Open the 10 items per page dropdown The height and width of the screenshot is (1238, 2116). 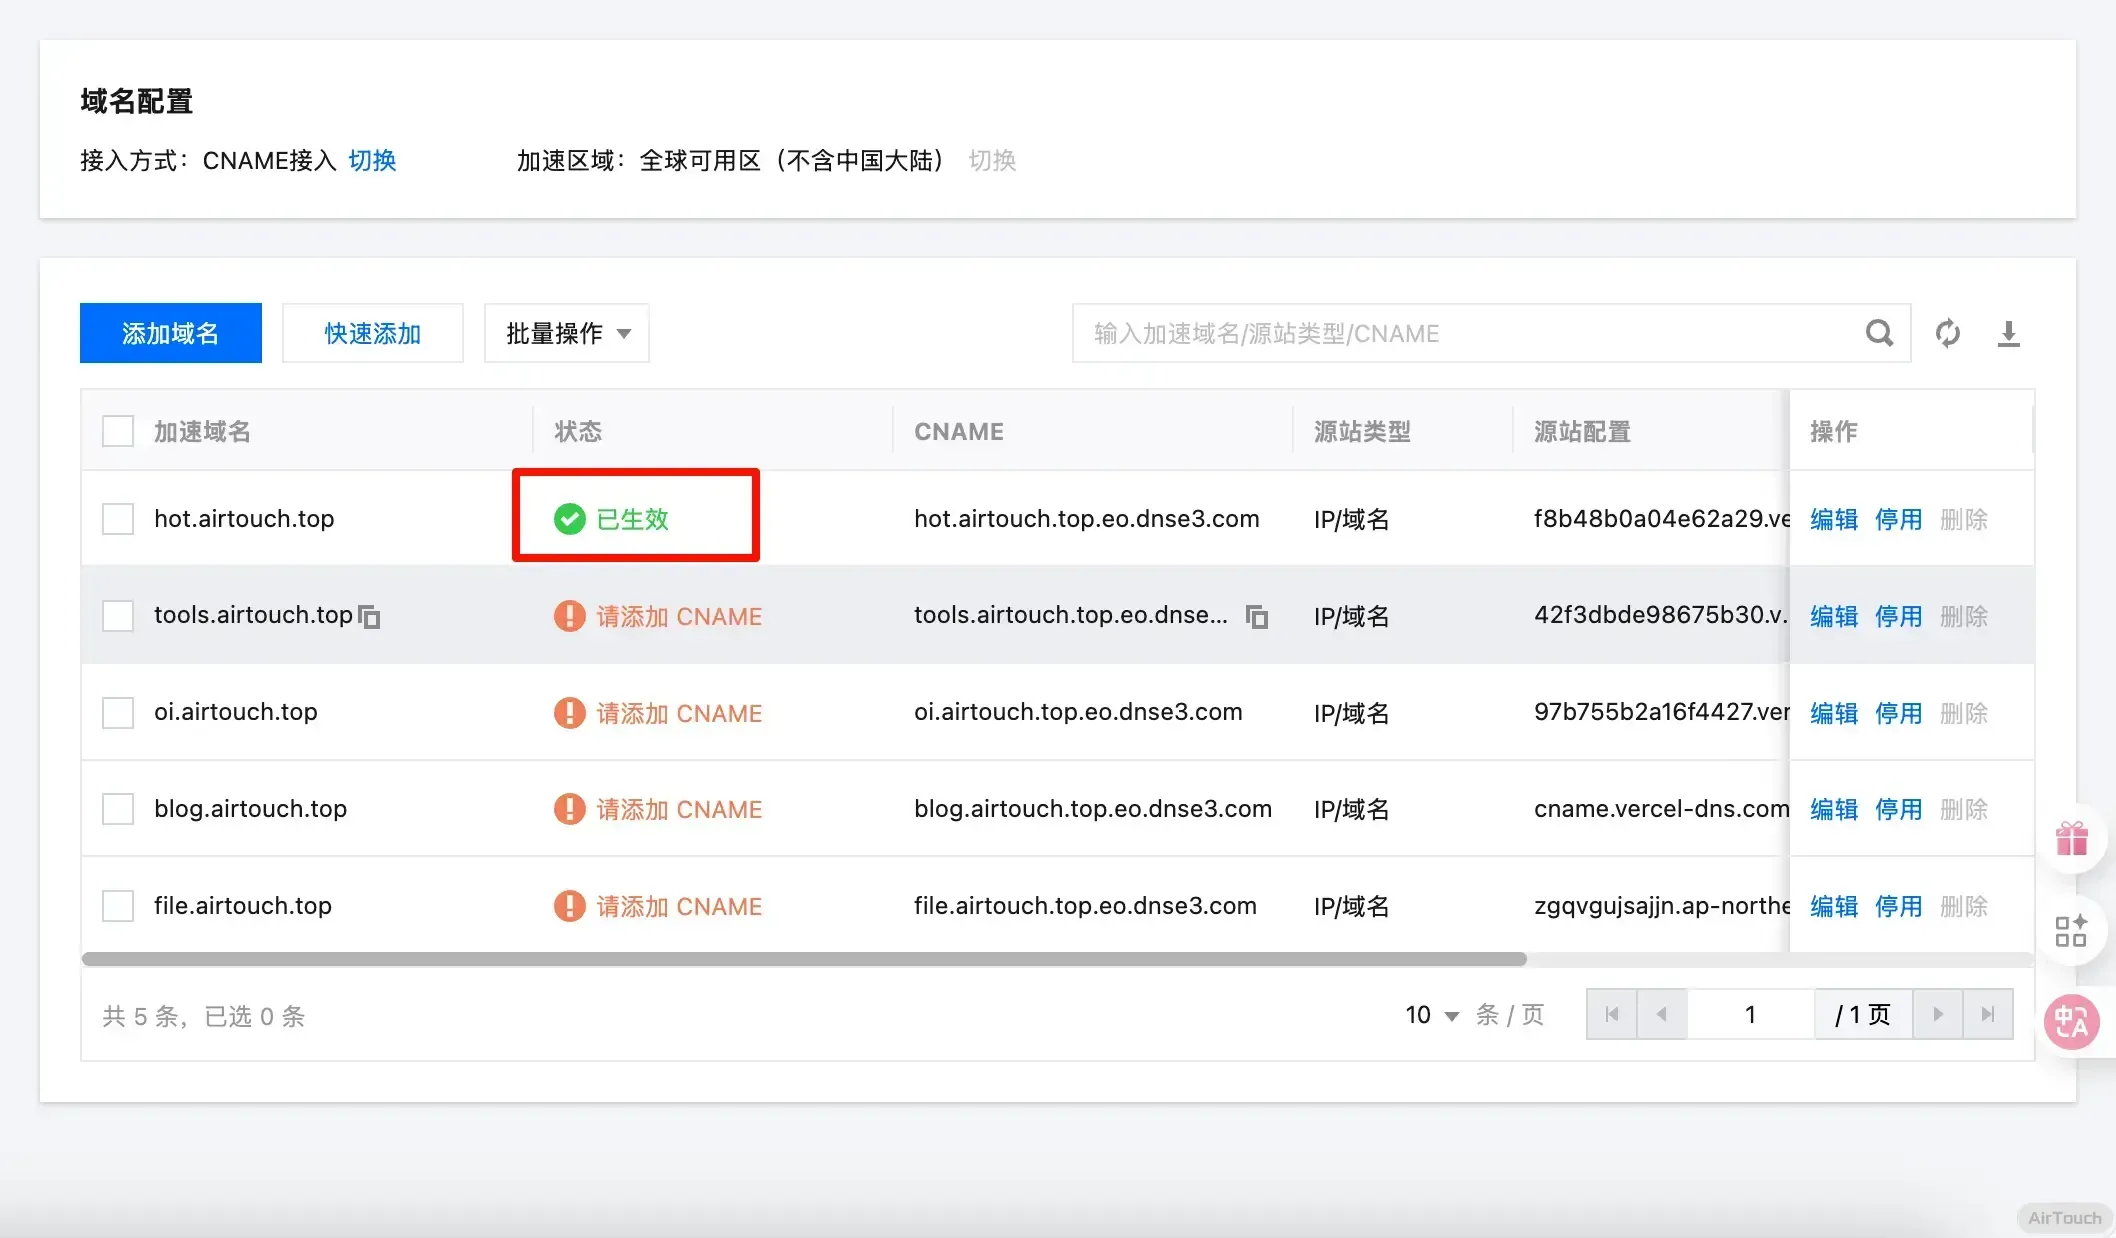[1432, 1015]
